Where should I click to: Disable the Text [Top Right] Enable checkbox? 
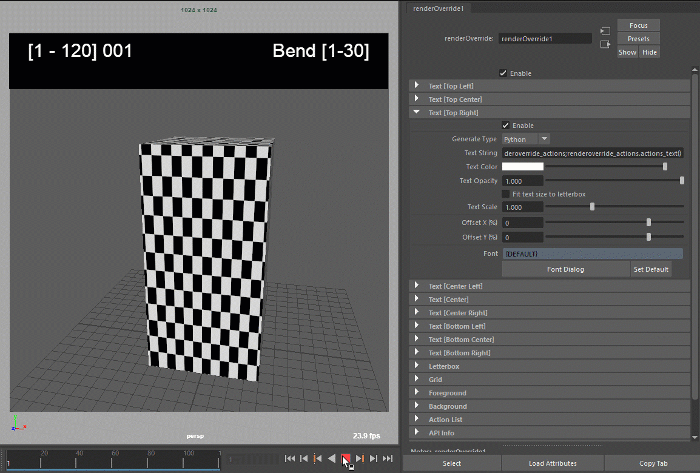(505, 125)
